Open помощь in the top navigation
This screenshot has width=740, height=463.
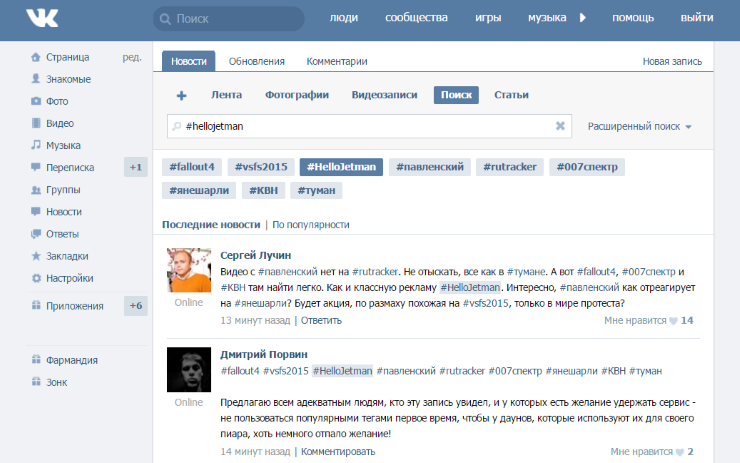(x=633, y=17)
